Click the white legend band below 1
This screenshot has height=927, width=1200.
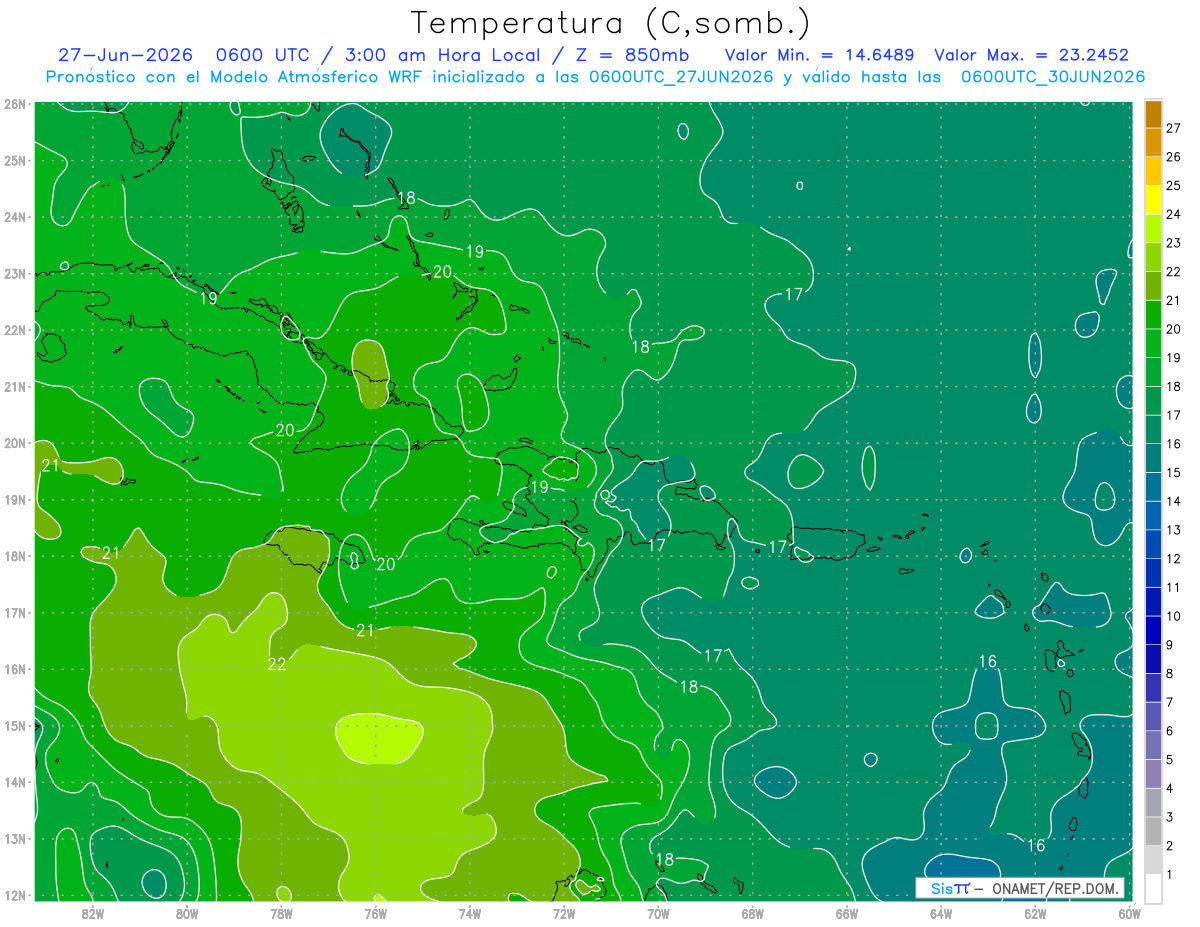[x=1153, y=888]
